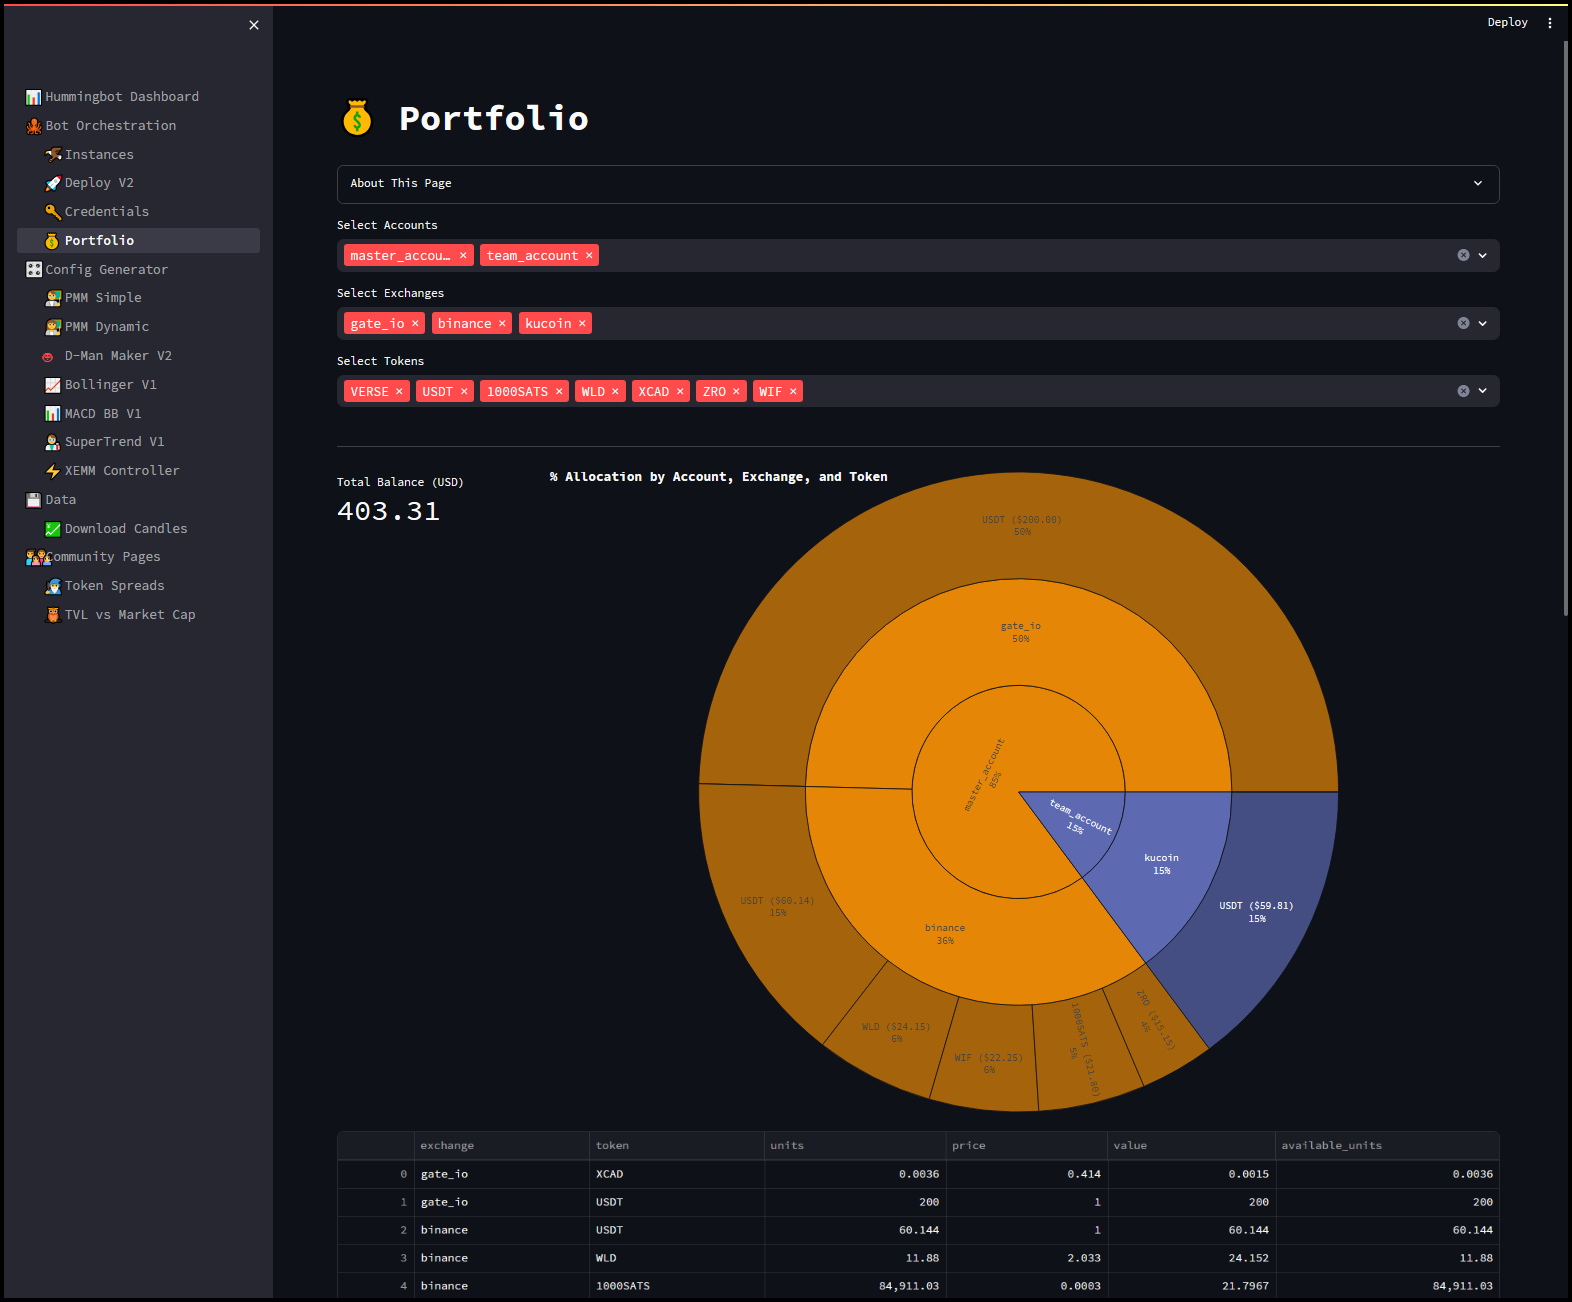Open the three-dot main menu

pyautogui.click(x=1550, y=23)
